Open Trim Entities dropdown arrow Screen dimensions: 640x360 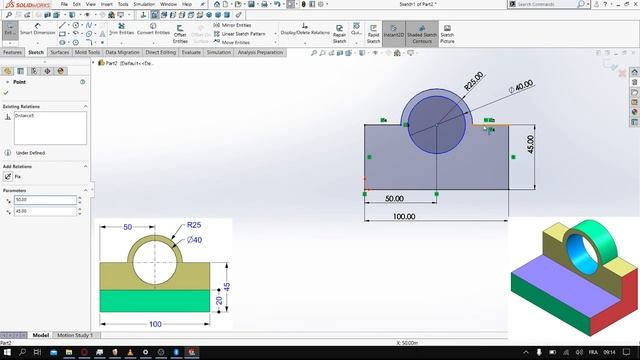pyautogui.click(x=122, y=42)
